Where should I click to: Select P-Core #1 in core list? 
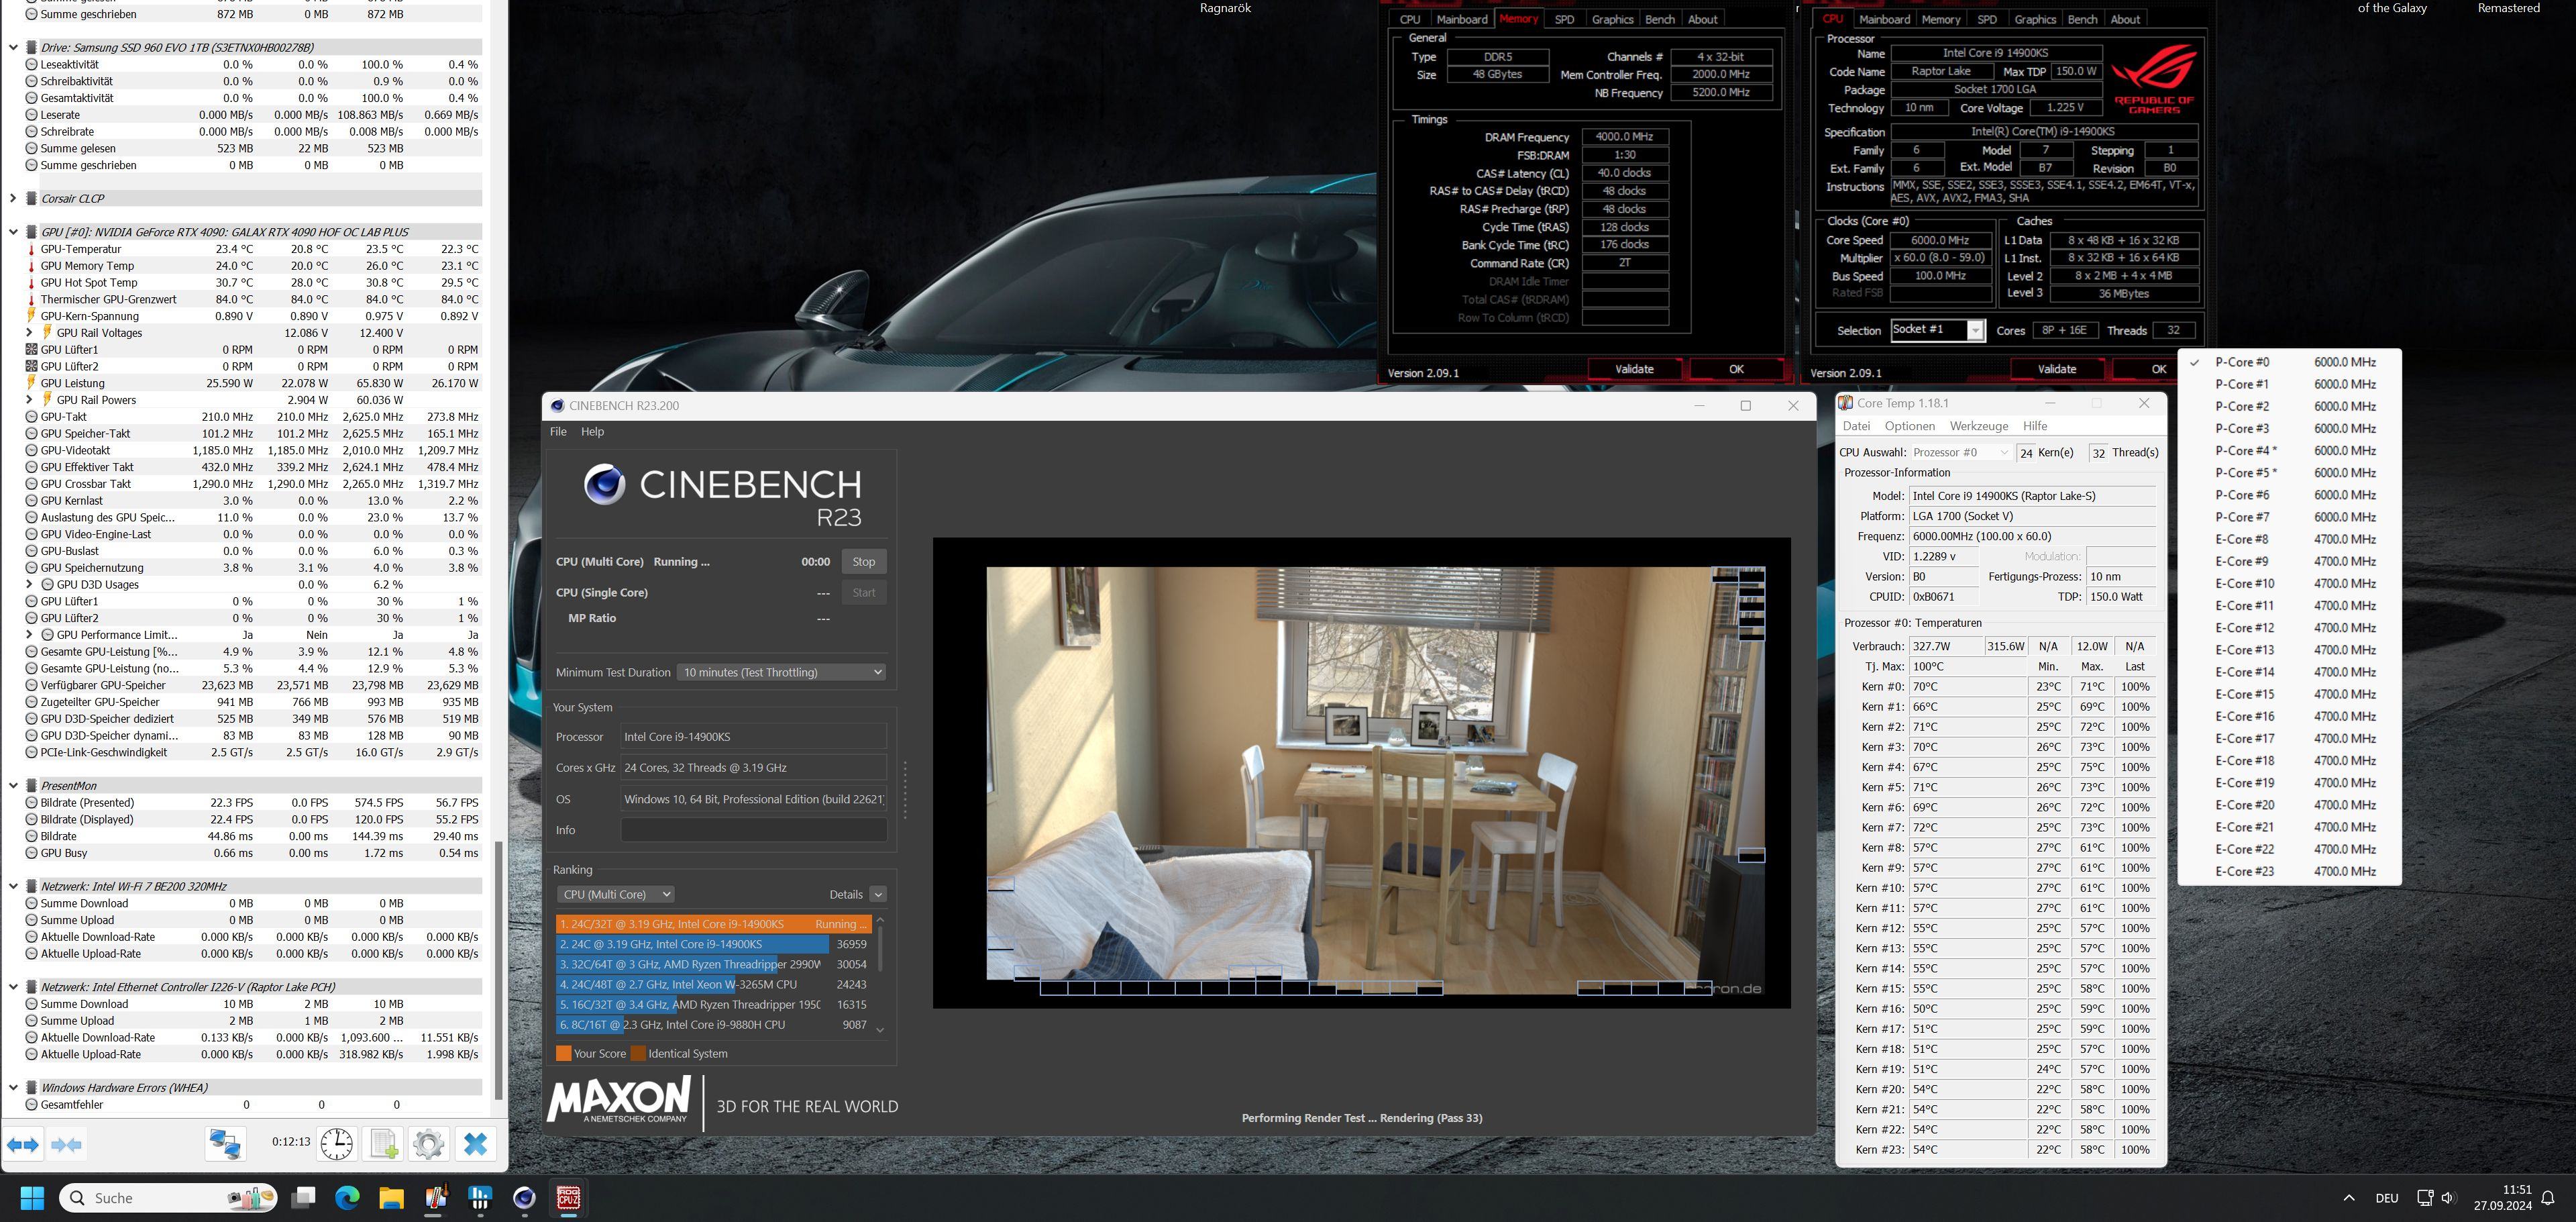pos(2289,384)
